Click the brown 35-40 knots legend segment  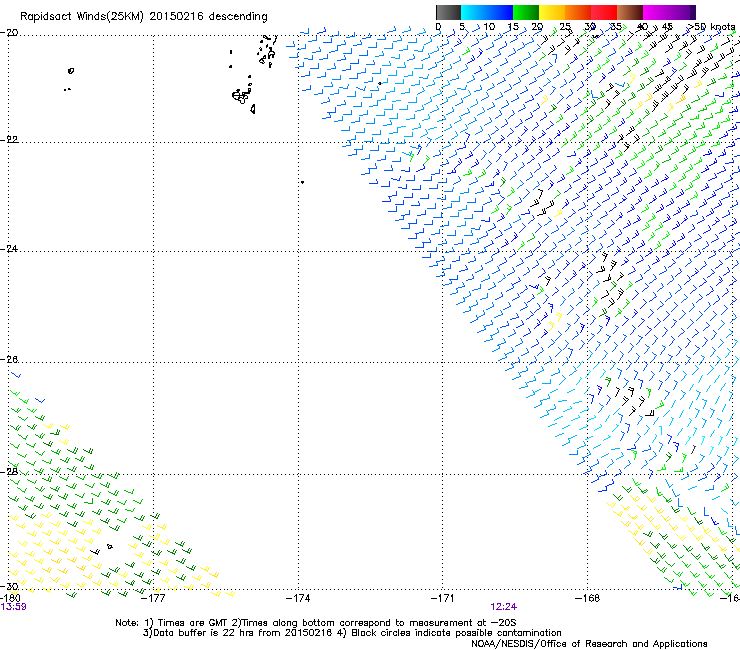point(630,12)
